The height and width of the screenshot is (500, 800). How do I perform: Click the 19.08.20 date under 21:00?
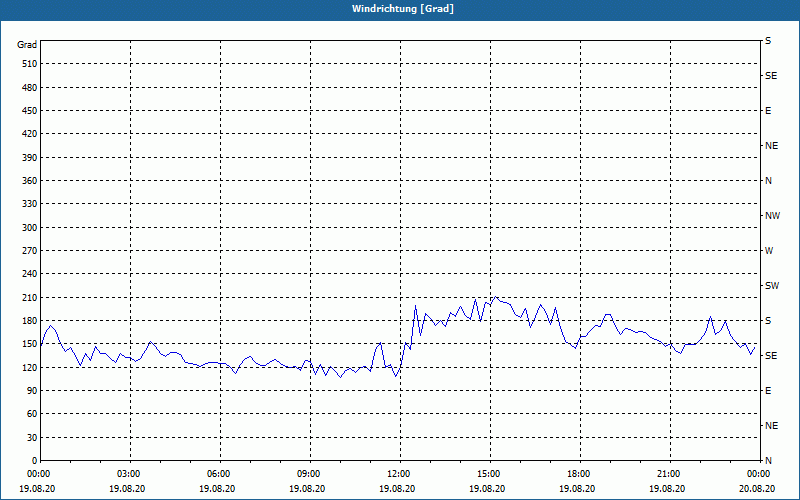(667, 488)
